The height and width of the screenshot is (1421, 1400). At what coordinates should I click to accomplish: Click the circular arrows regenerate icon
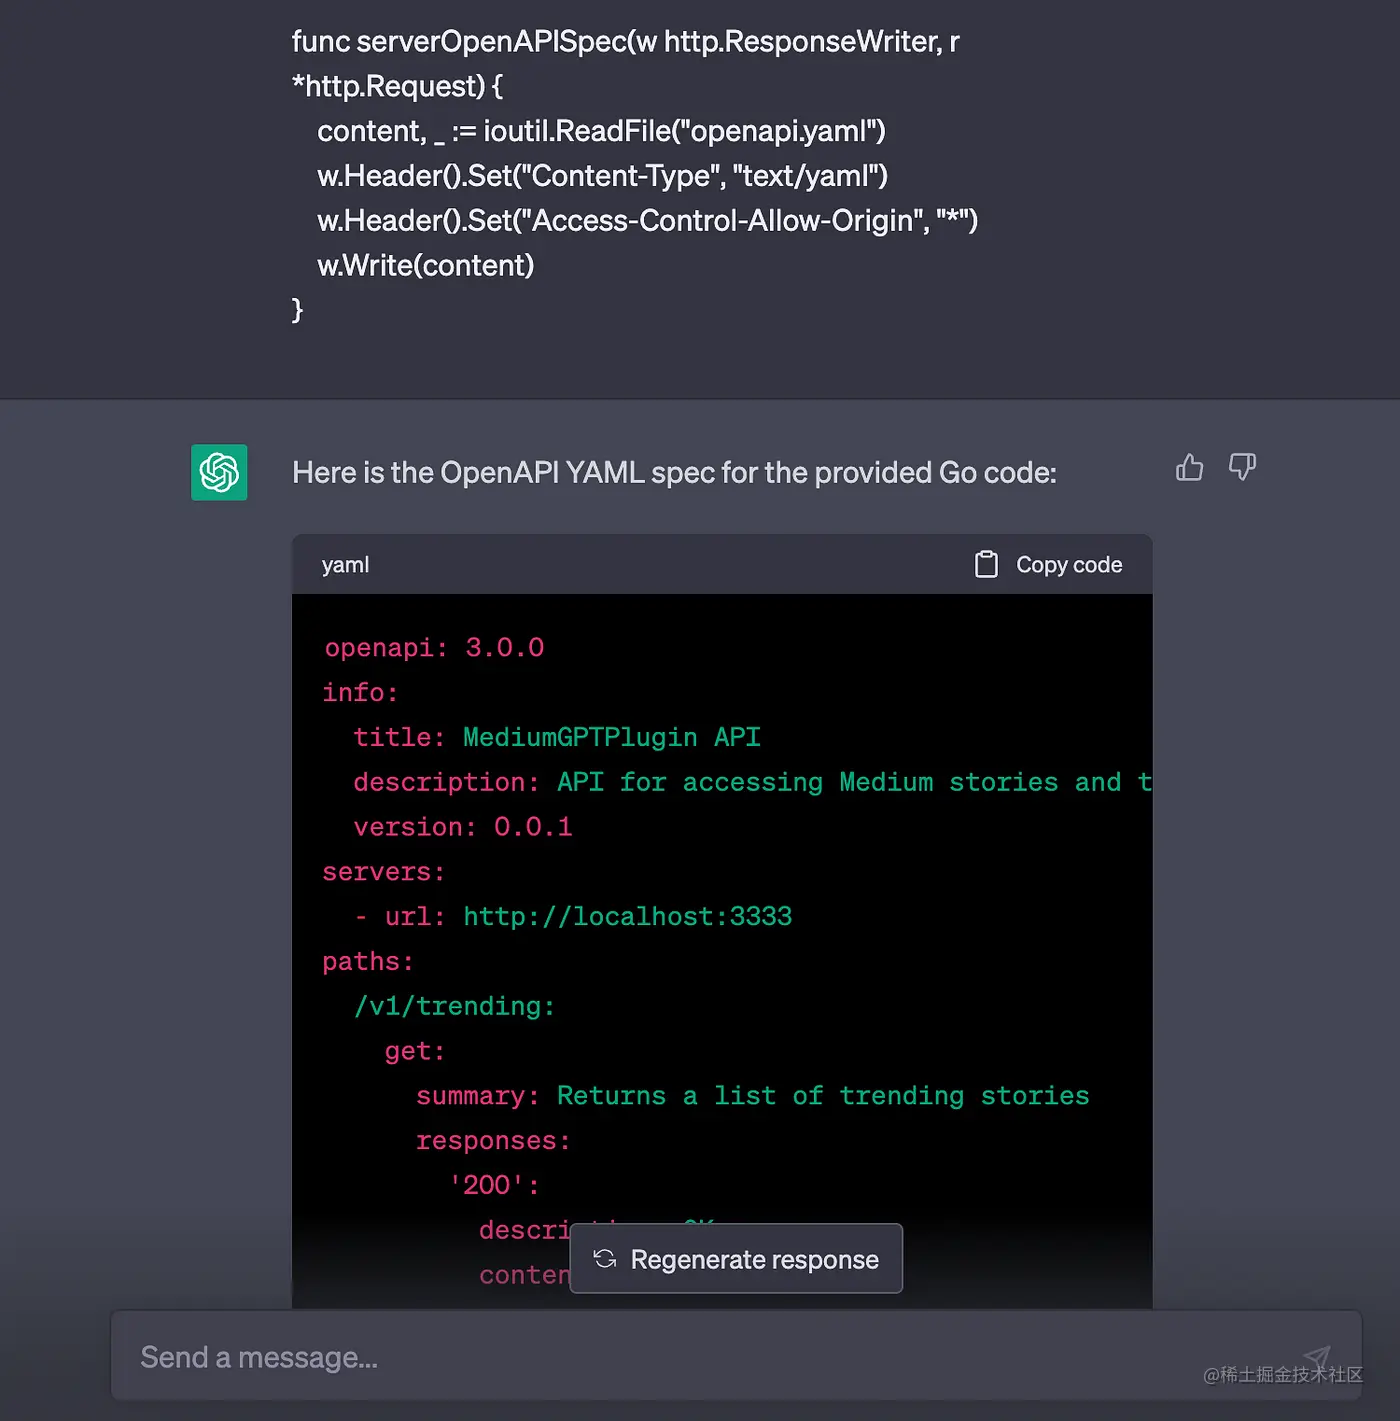(x=605, y=1259)
